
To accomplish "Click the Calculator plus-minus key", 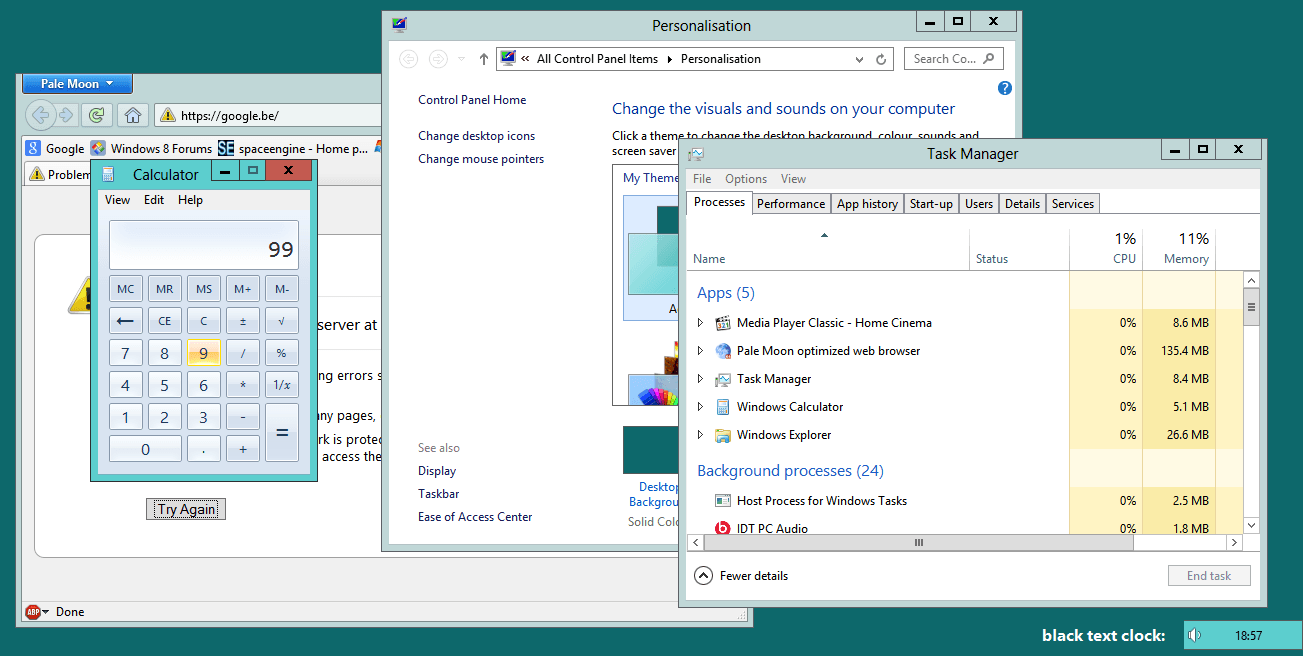I will coord(243,321).
